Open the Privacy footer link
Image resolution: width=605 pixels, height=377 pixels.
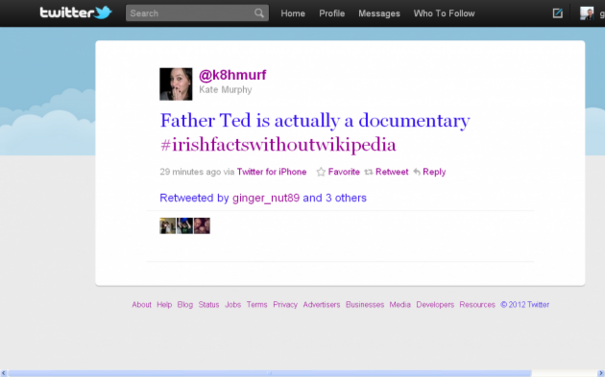285,304
